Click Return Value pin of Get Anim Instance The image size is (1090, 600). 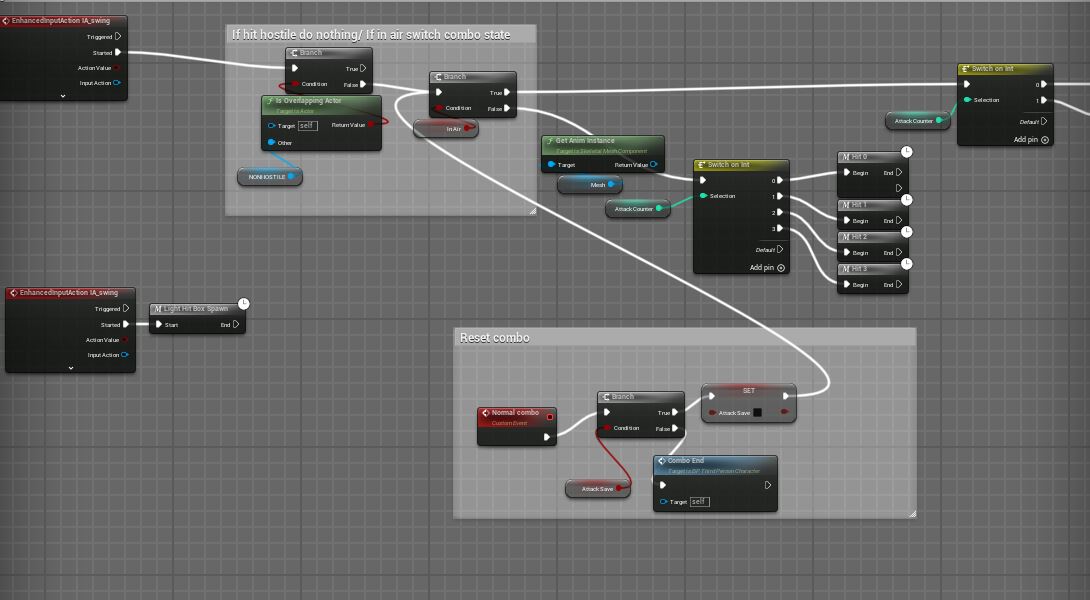(x=653, y=165)
